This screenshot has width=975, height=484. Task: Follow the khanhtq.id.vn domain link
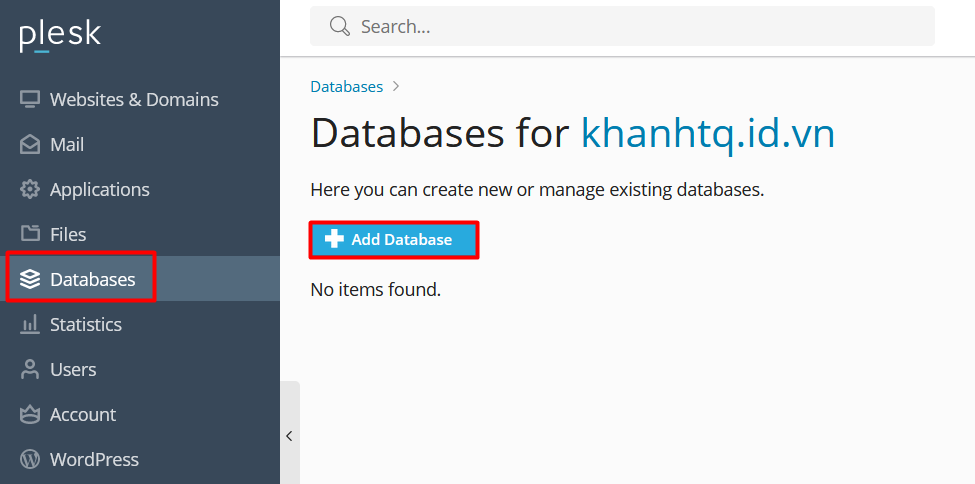(707, 133)
